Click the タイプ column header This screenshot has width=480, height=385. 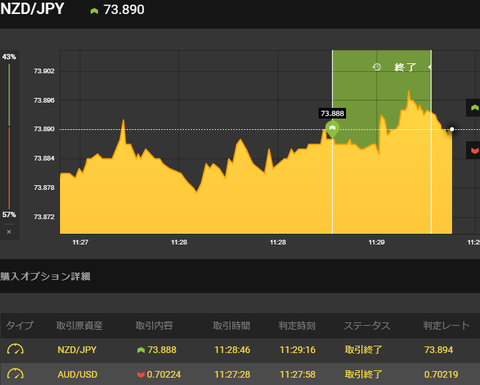(20, 325)
